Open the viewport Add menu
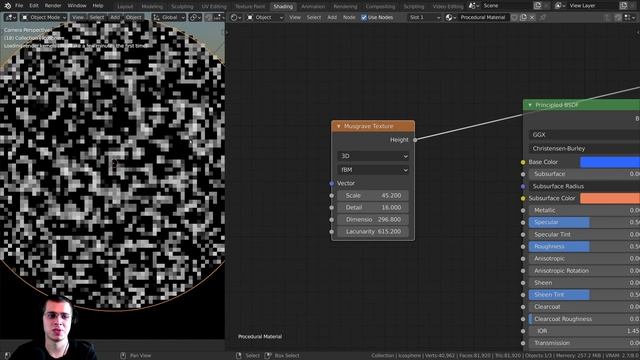The width and height of the screenshot is (640, 360). [115, 18]
